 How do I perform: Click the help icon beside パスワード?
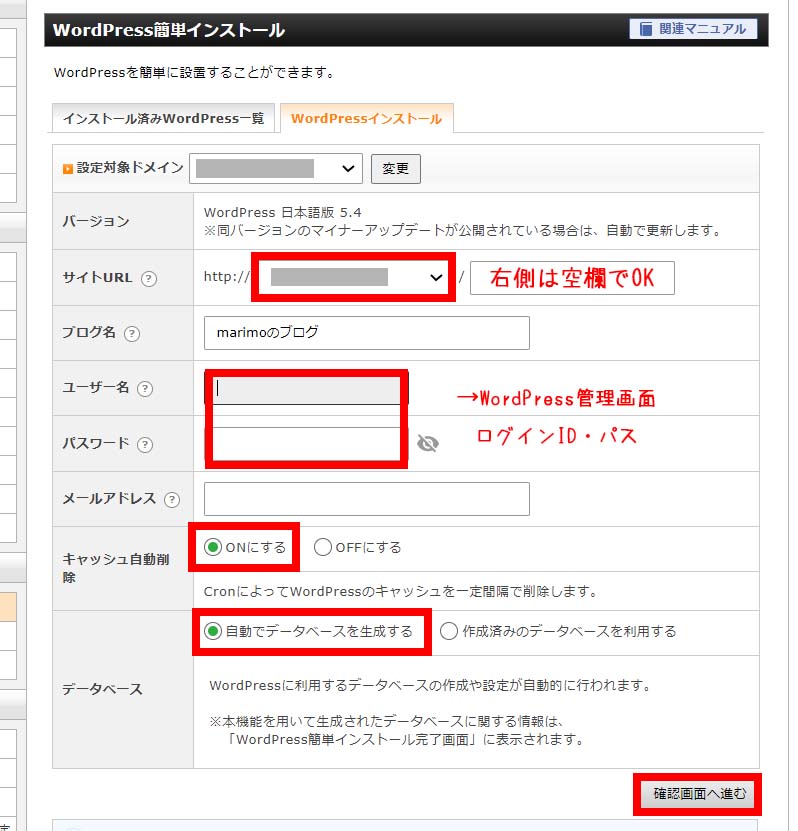tap(145, 445)
